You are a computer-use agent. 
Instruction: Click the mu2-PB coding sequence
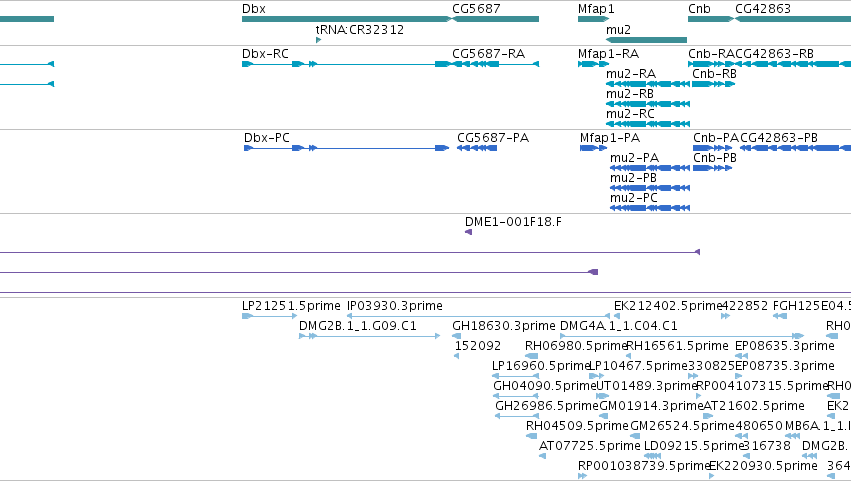(650, 188)
